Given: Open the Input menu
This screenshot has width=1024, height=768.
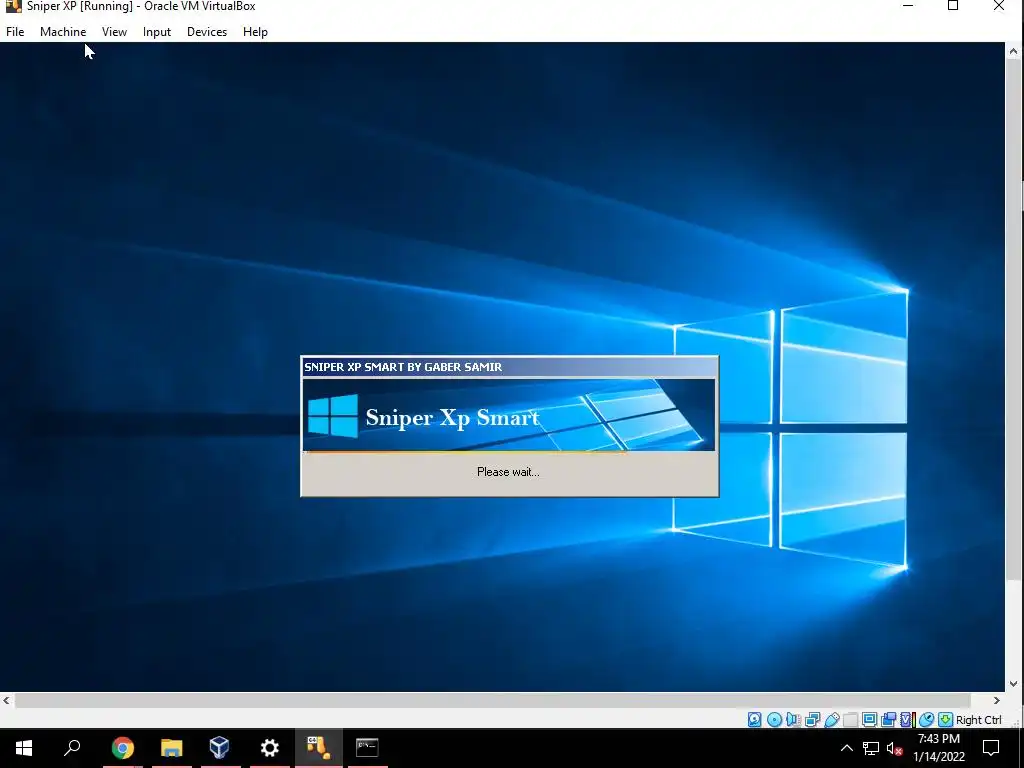Looking at the screenshot, I should click(157, 31).
